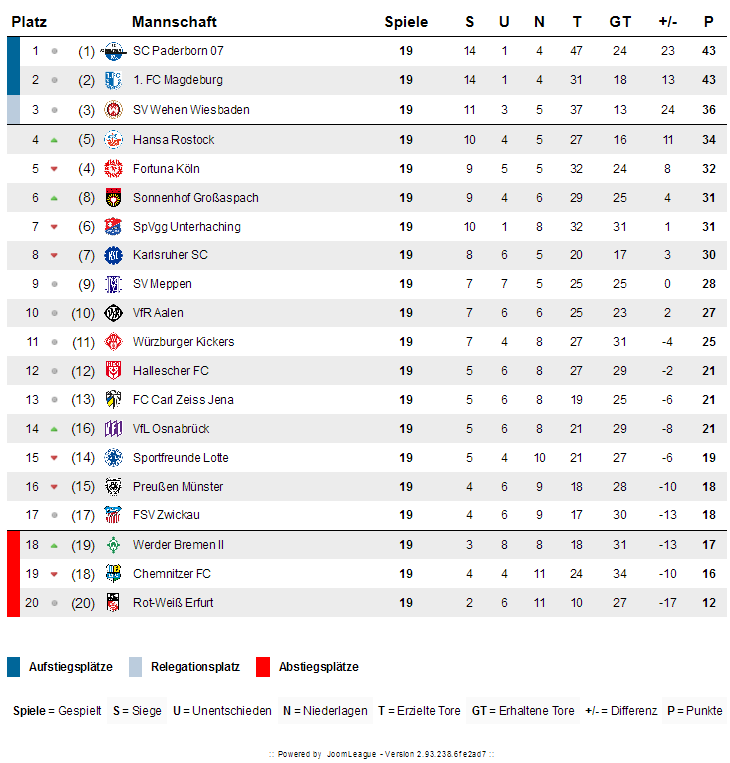Click the Werder Bremen II club crest
Screen dimensions: 730x763
[x=113, y=545]
